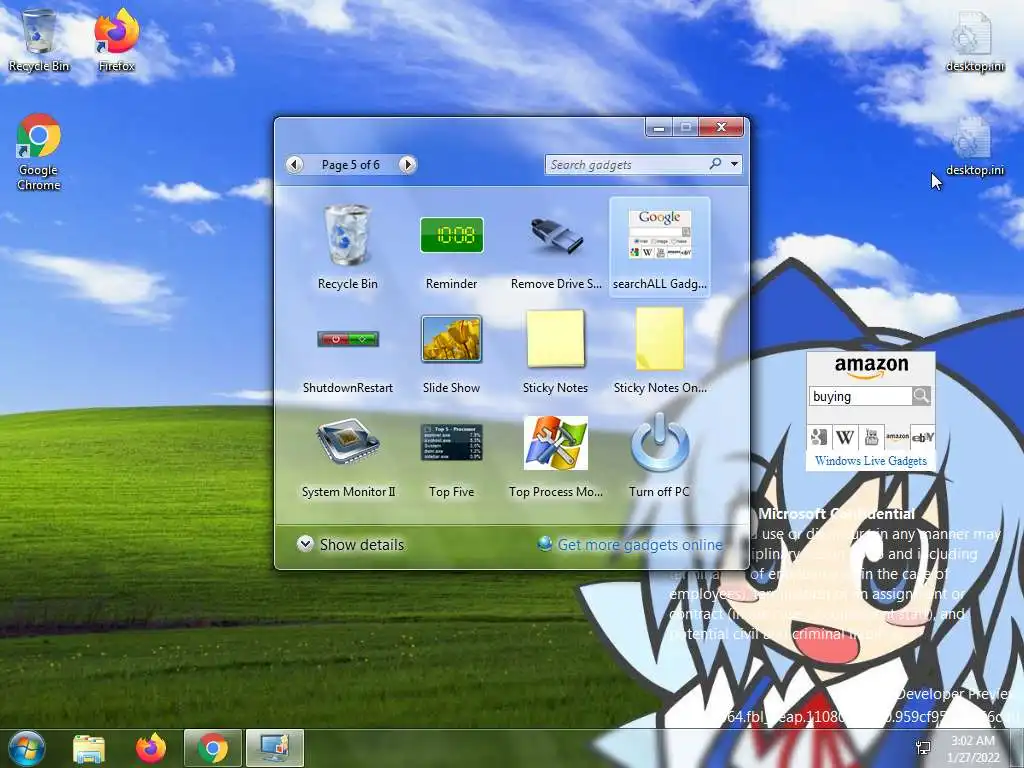Pick the Sticky Notes Online gadget
Viewport: 1024px width, 768px height.
[x=660, y=351]
